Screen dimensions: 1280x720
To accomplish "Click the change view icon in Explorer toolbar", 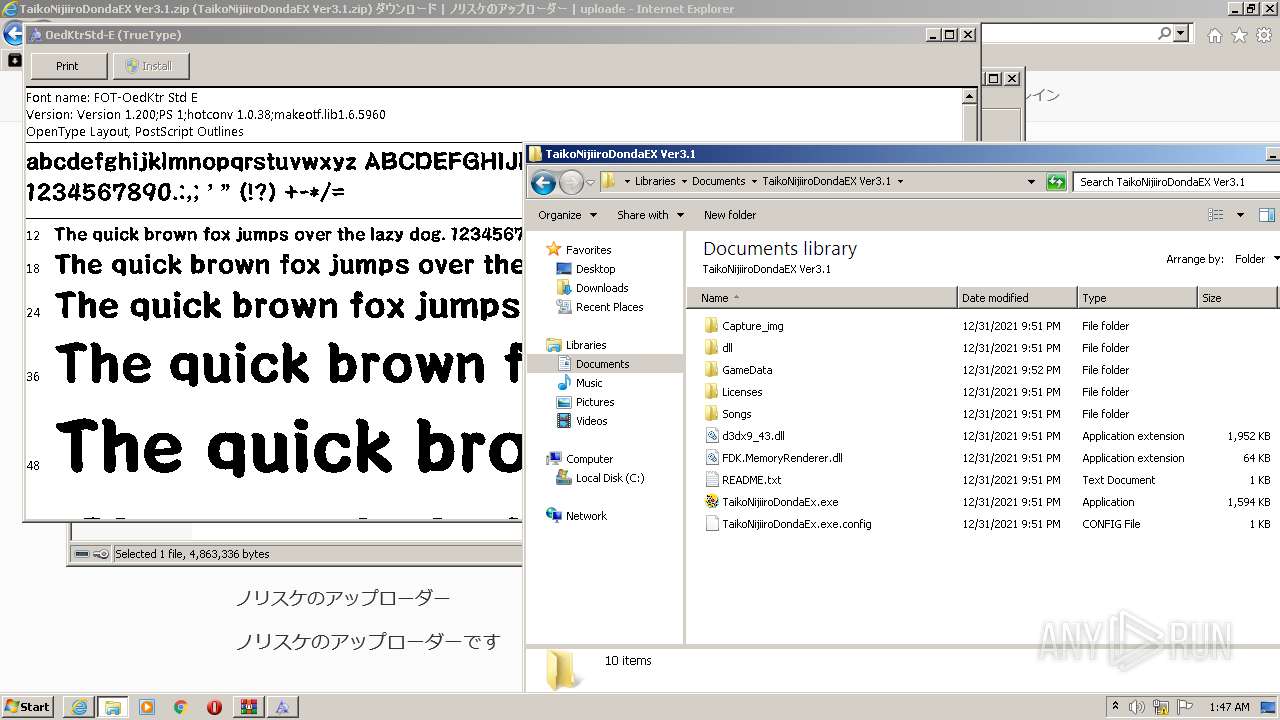I will [x=1216, y=215].
